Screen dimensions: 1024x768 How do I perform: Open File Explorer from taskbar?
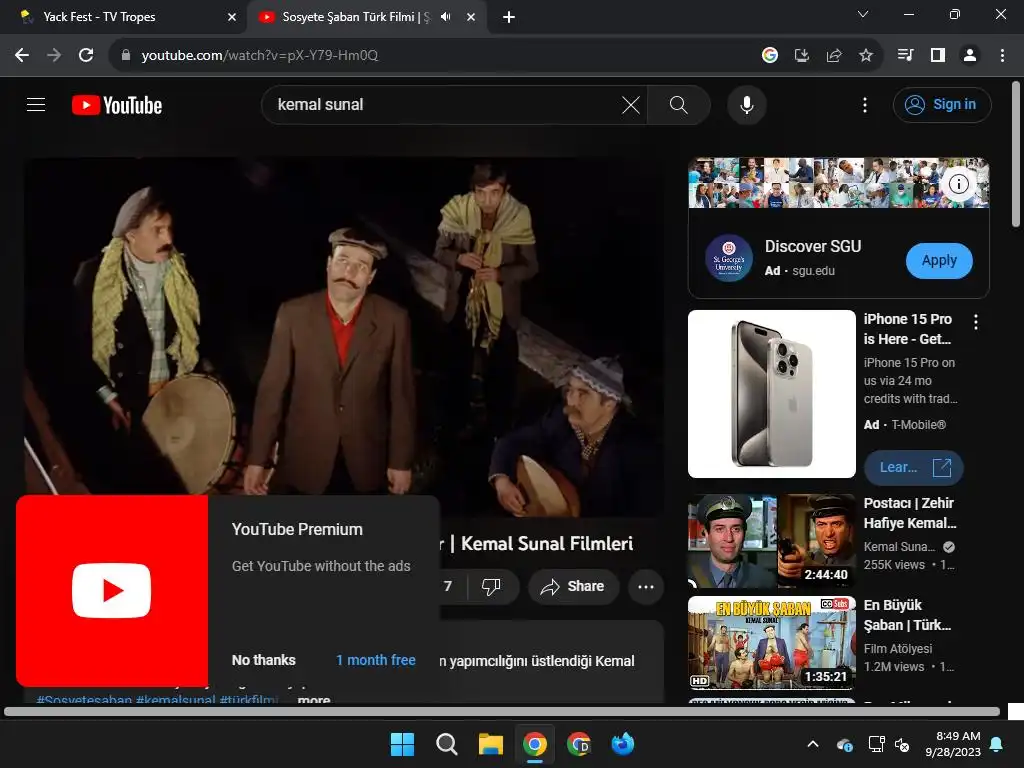tap(490, 744)
